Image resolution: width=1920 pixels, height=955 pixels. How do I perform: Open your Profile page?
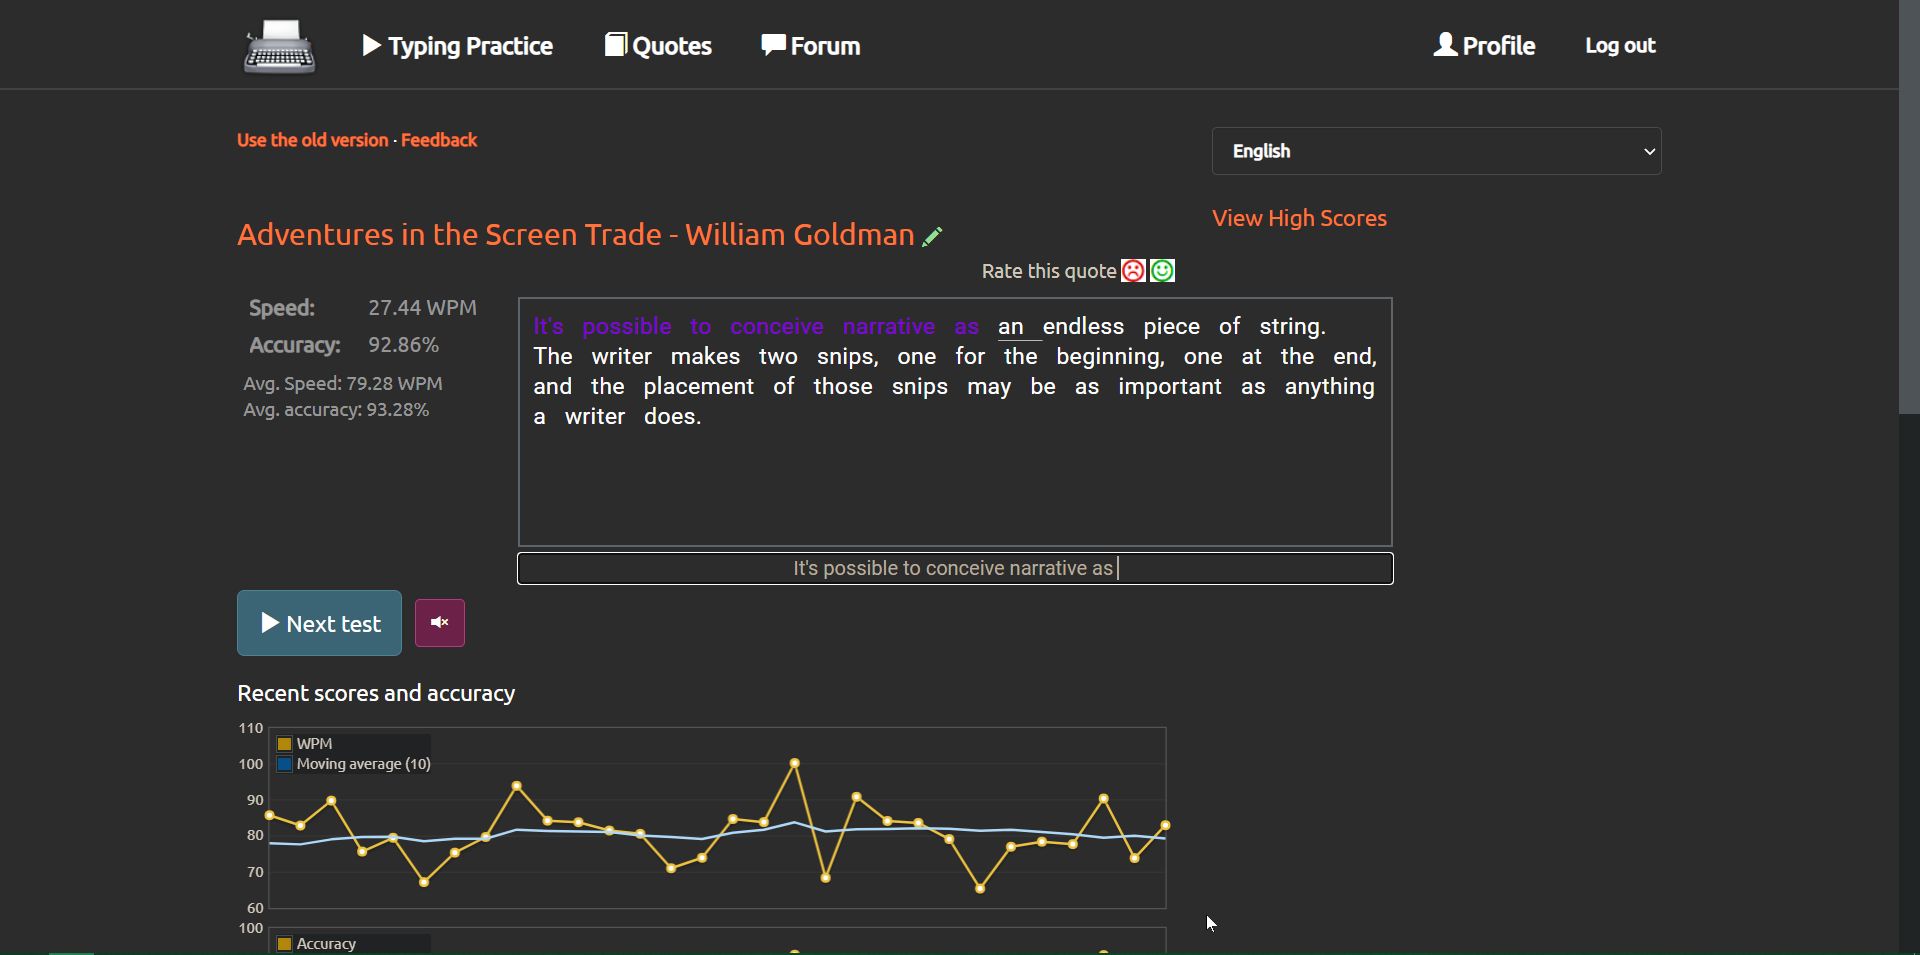pyautogui.click(x=1484, y=45)
